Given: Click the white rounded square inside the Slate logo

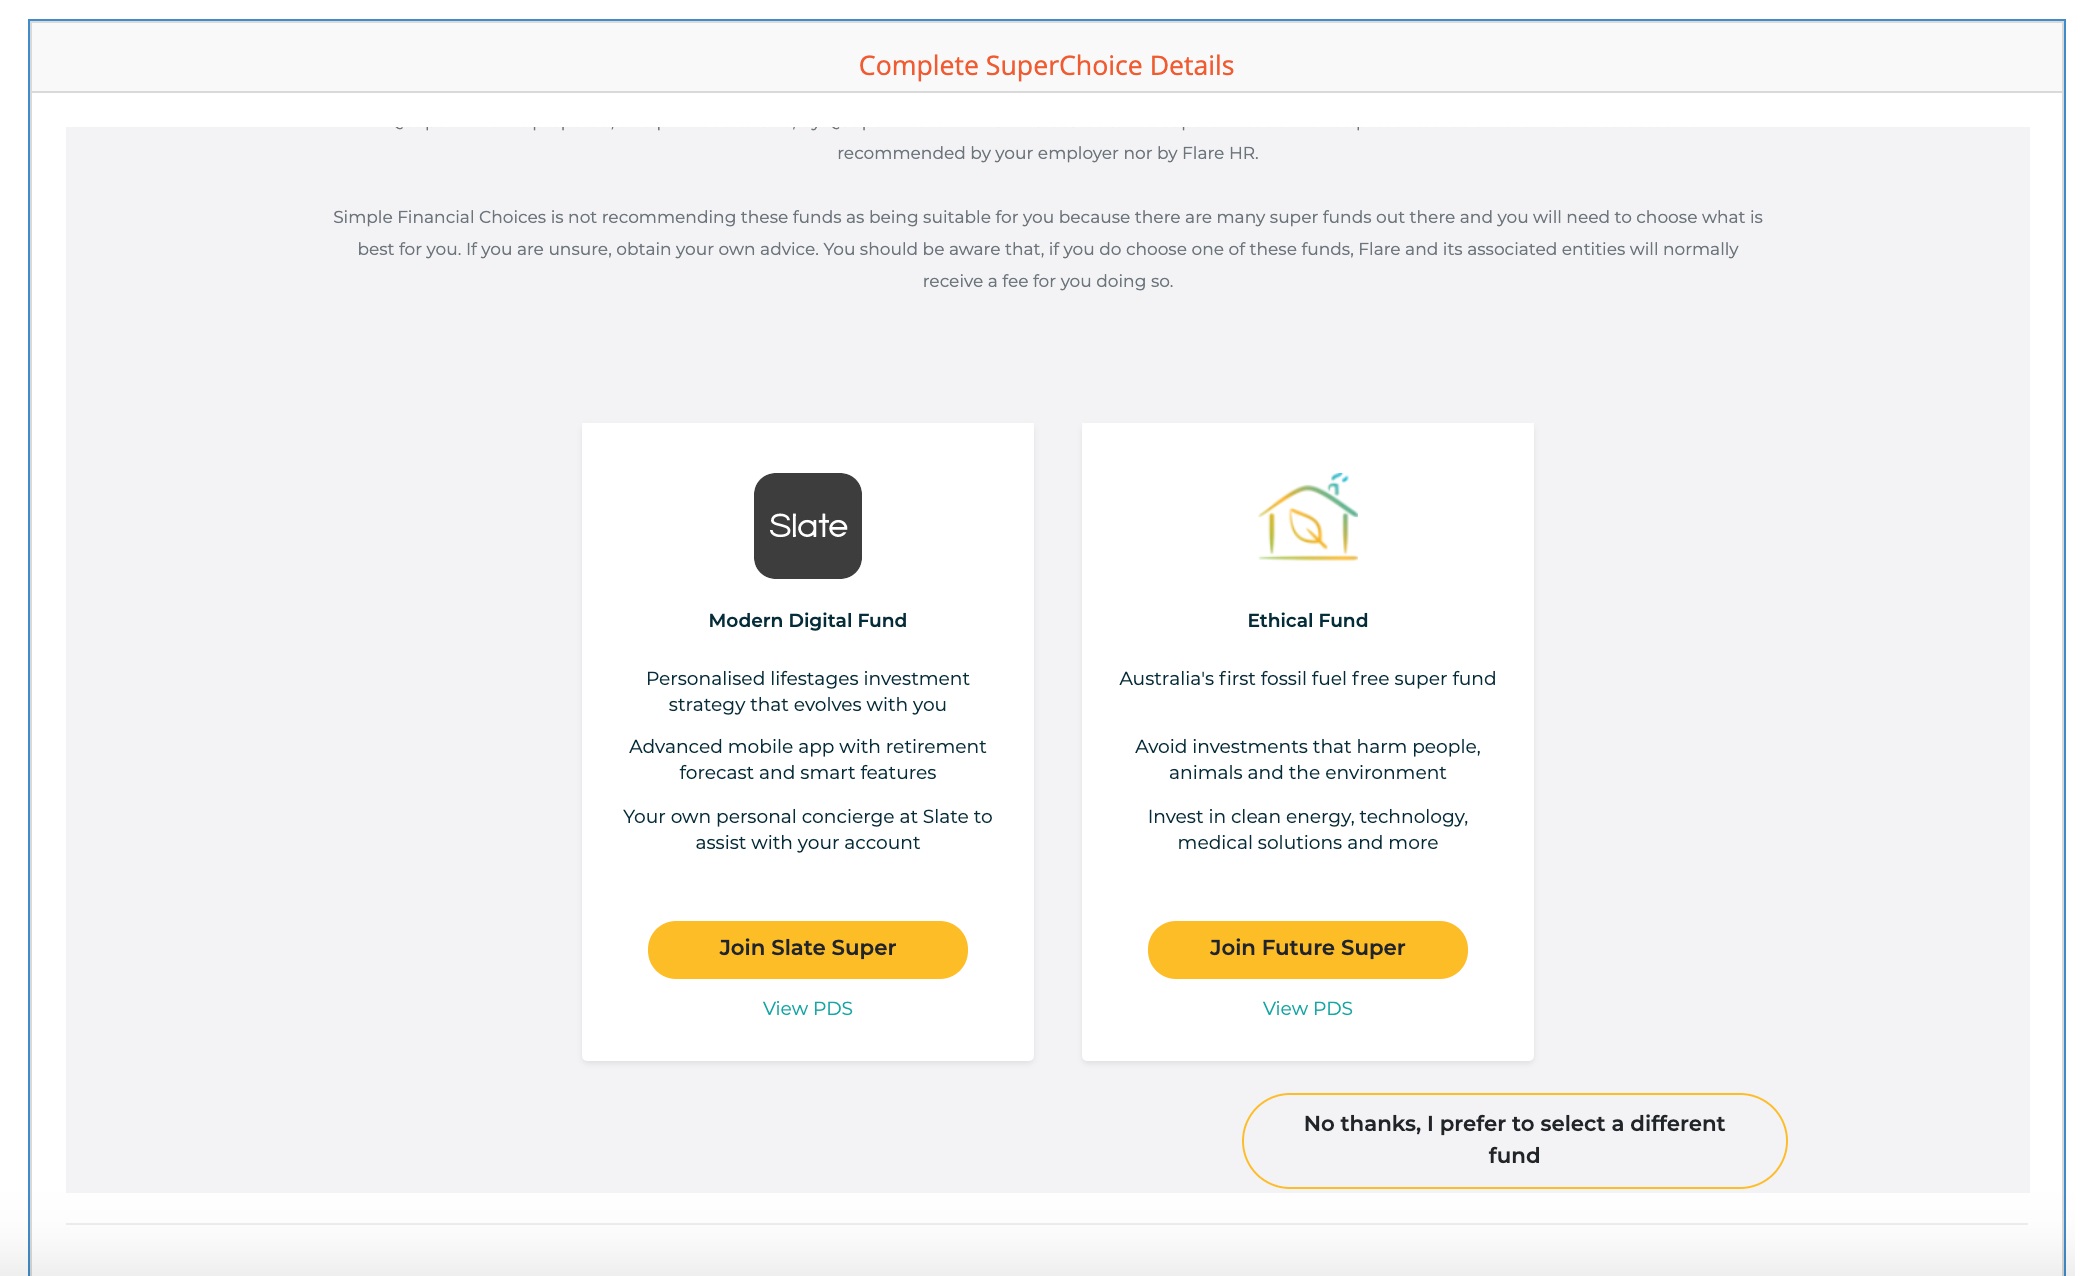Looking at the screenshot, I should point(807,526).
